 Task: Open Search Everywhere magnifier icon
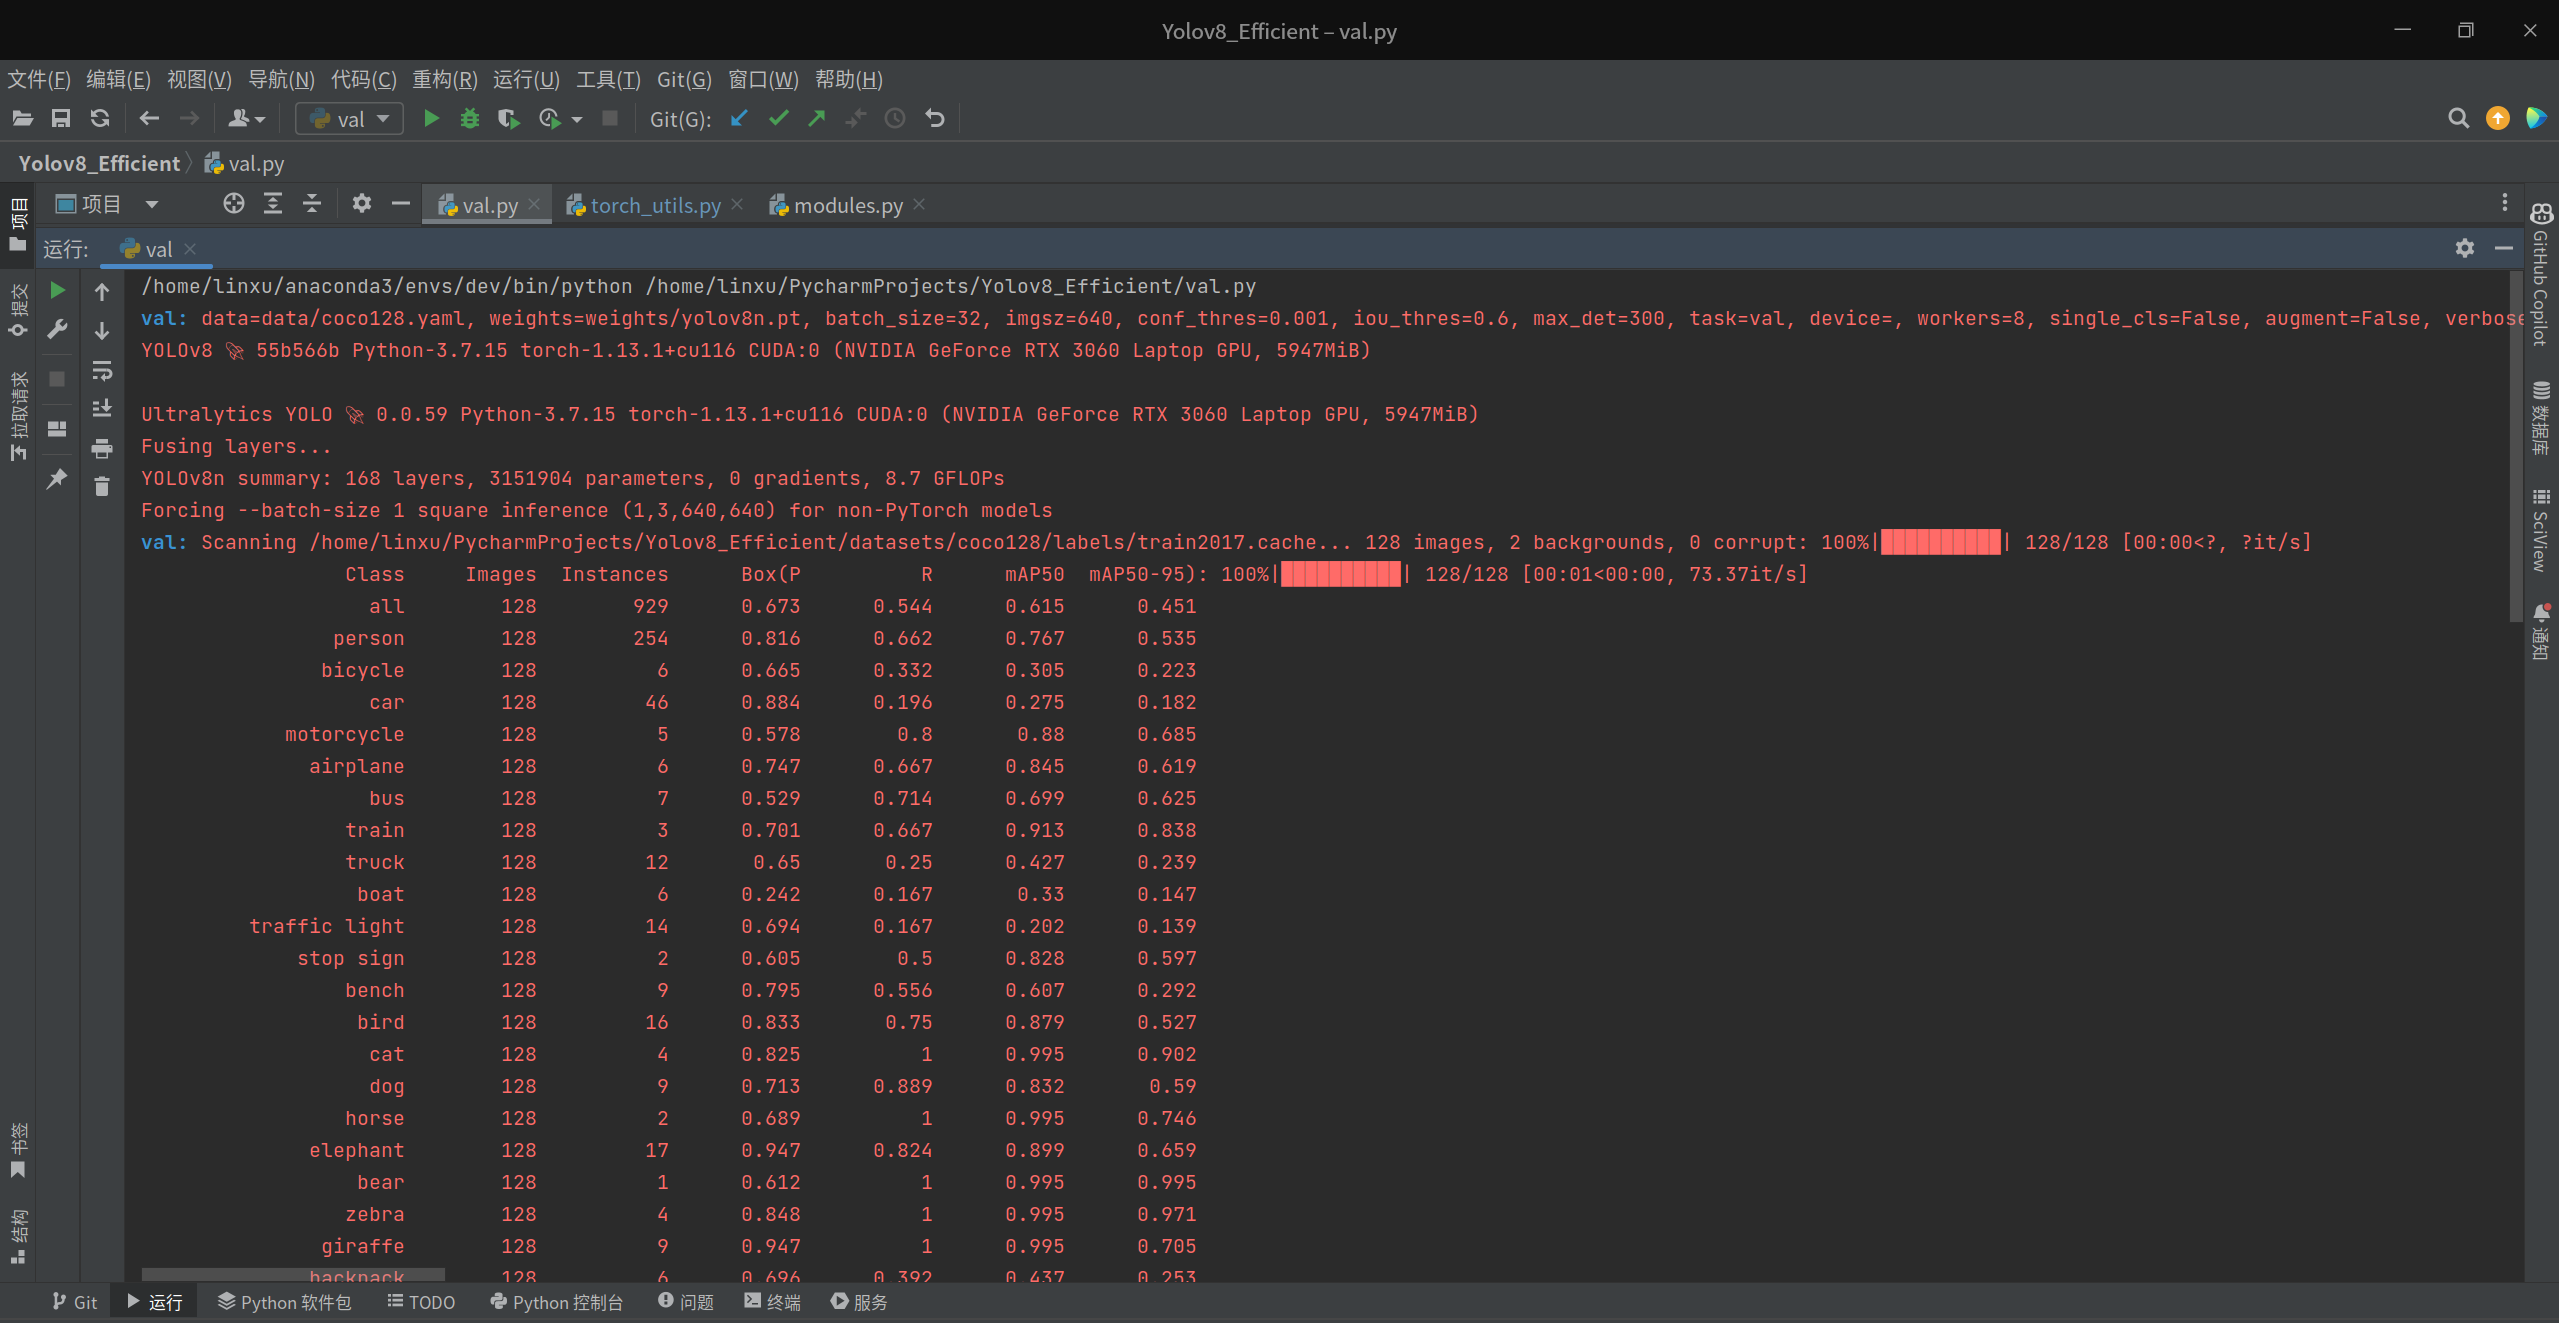2458,119
